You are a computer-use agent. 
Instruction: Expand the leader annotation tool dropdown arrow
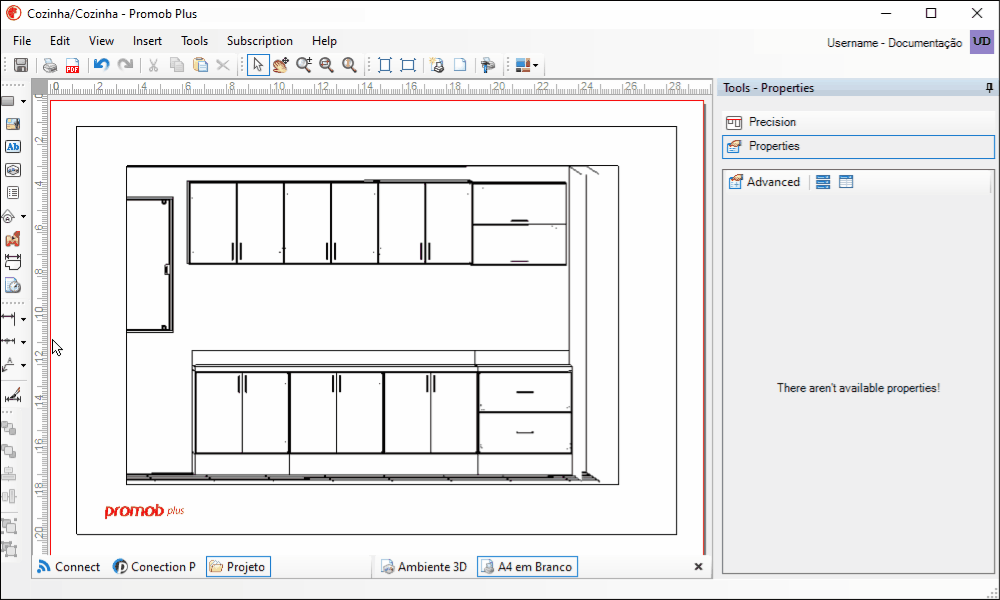[x=24, y=365]
